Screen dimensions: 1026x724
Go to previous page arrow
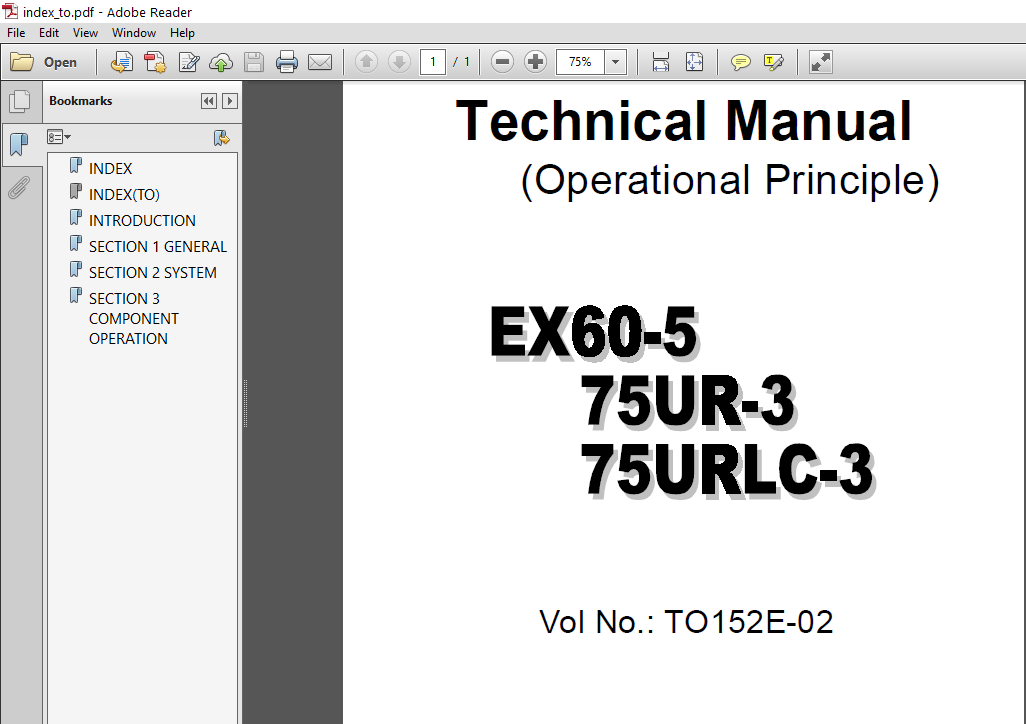(x=366, y=62)
